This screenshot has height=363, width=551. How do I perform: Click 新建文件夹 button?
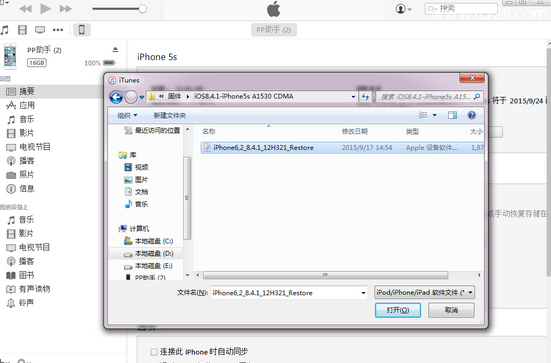(x=170, y=115)
